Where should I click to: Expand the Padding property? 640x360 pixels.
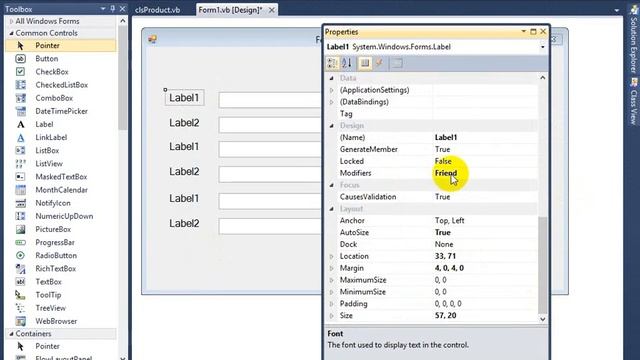click(x=331, y=304)
